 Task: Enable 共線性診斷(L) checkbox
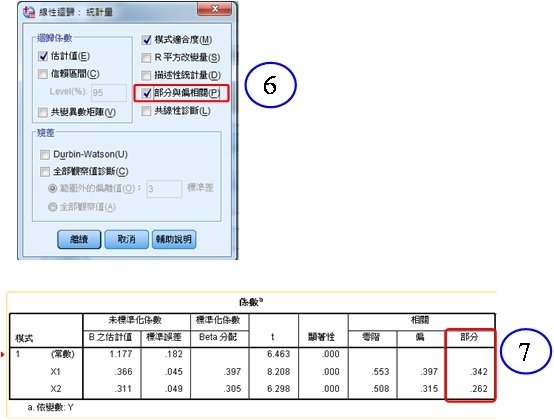pos(146,111)
